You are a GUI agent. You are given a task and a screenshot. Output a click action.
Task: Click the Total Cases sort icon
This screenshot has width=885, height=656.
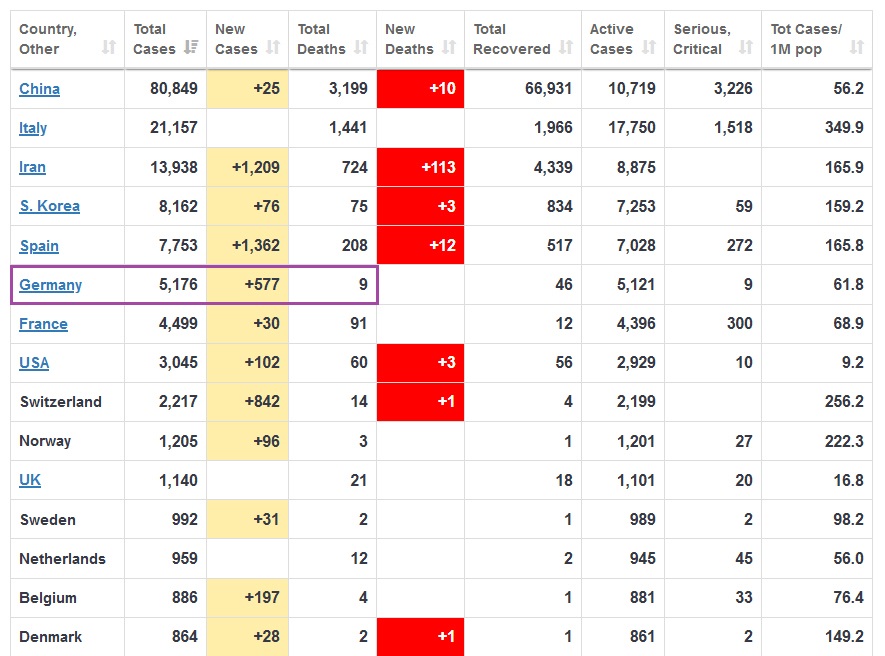click(191, 48)
